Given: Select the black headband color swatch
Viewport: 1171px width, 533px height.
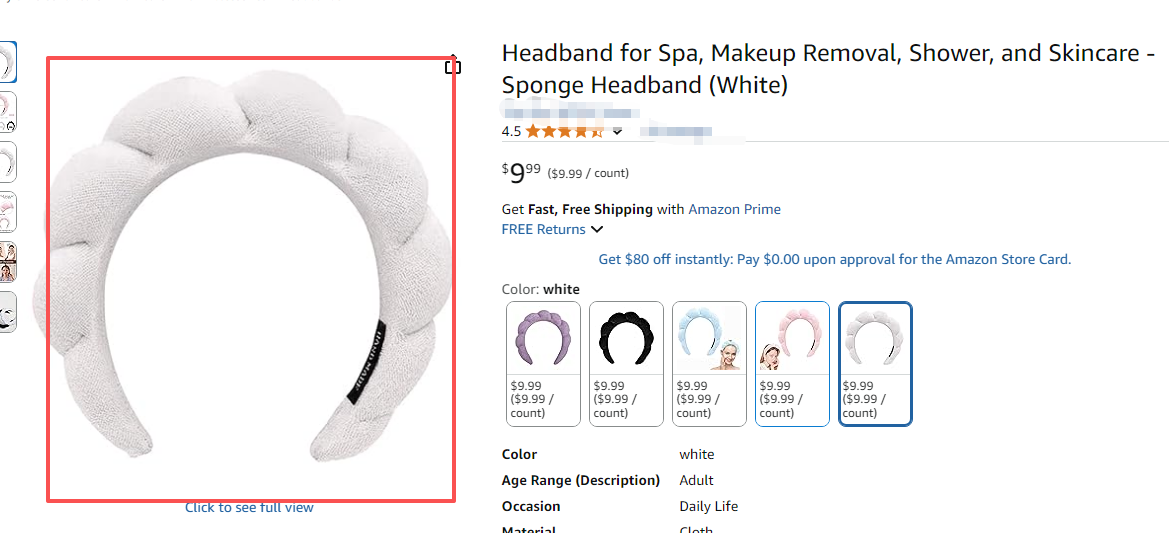Looking at the screenshot, I should [626, 364].
